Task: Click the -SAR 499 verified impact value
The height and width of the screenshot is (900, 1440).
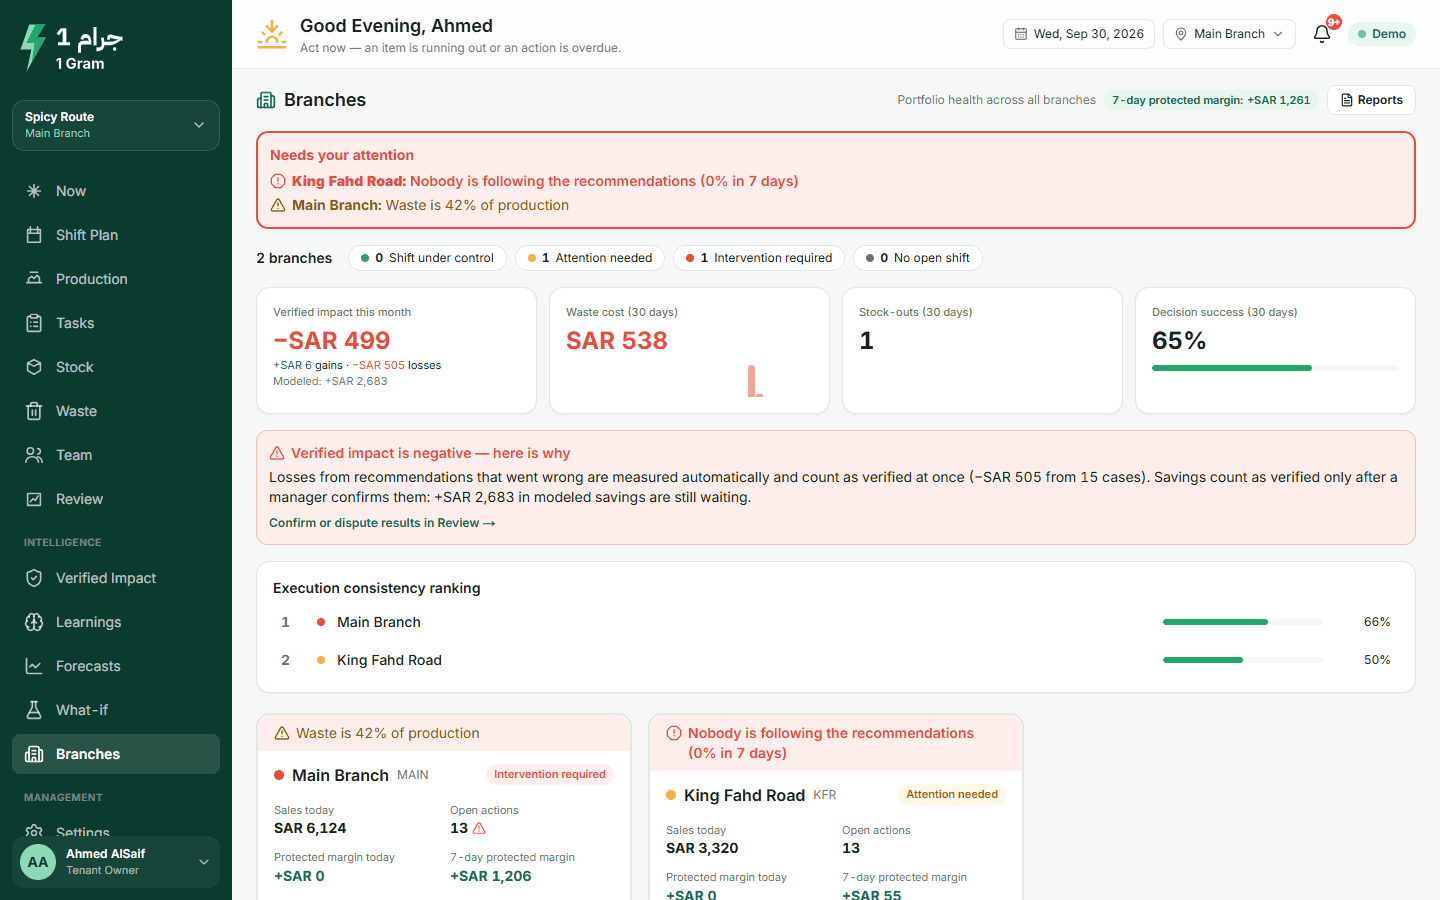Action: coord(332,341)
